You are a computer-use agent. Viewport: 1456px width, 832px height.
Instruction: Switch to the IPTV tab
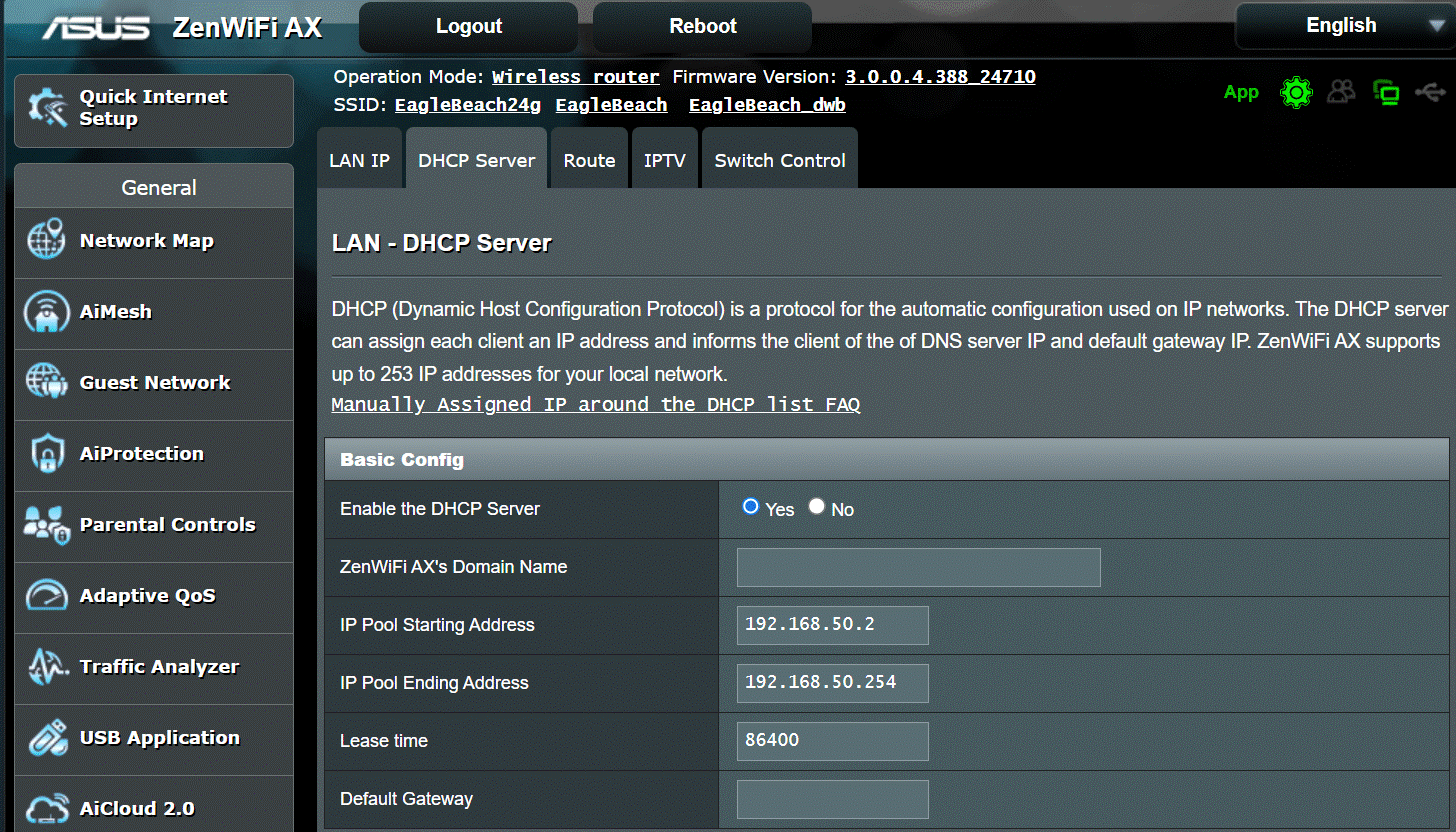665,160
